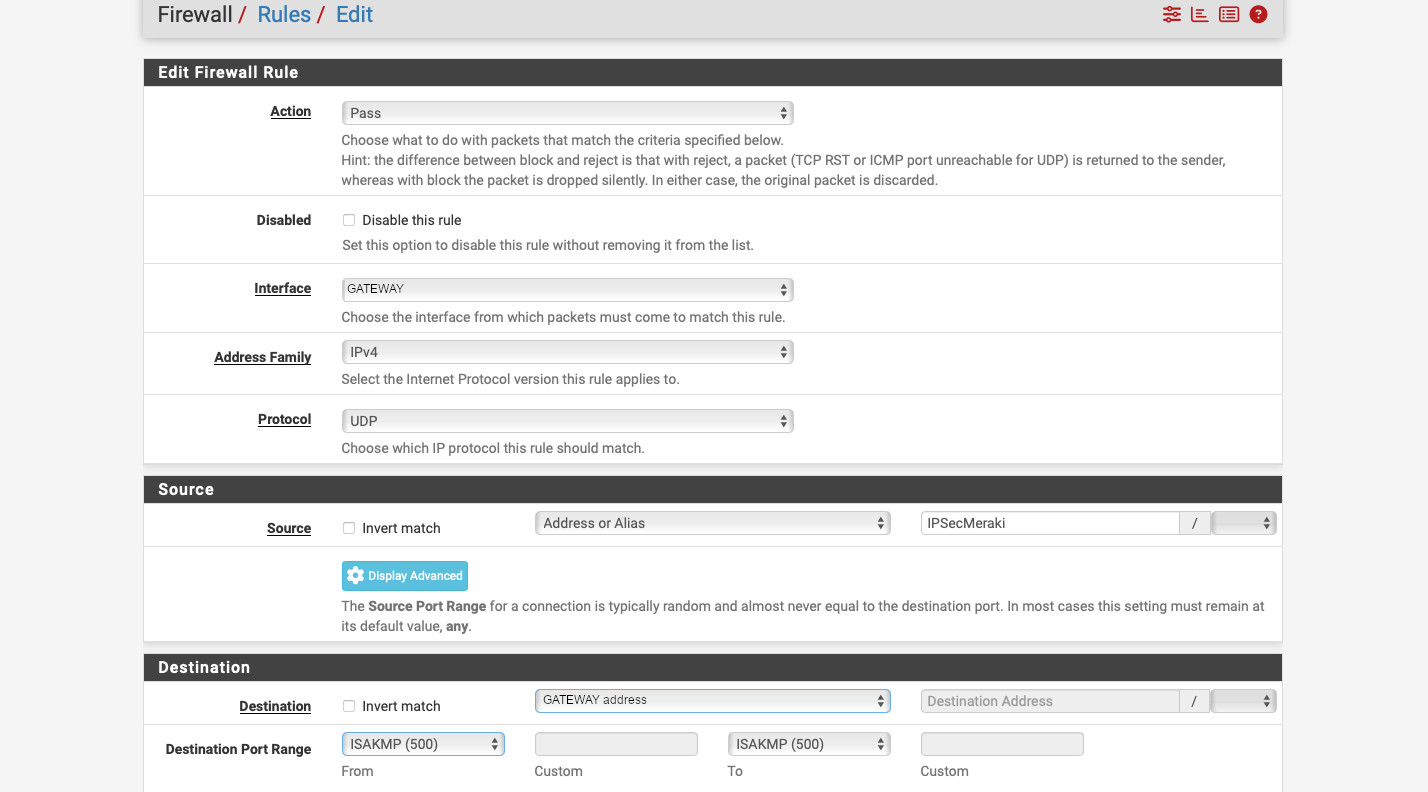The image size is (1428, 792).
Task: Go to Rules in the breadcrumb
Action: 284,15
